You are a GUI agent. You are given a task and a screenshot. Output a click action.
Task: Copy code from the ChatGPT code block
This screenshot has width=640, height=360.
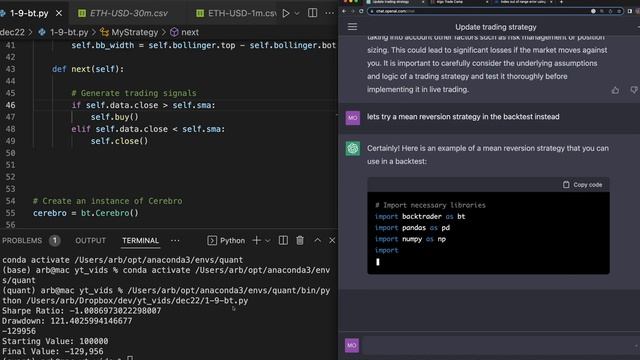[x=582, y=185]
